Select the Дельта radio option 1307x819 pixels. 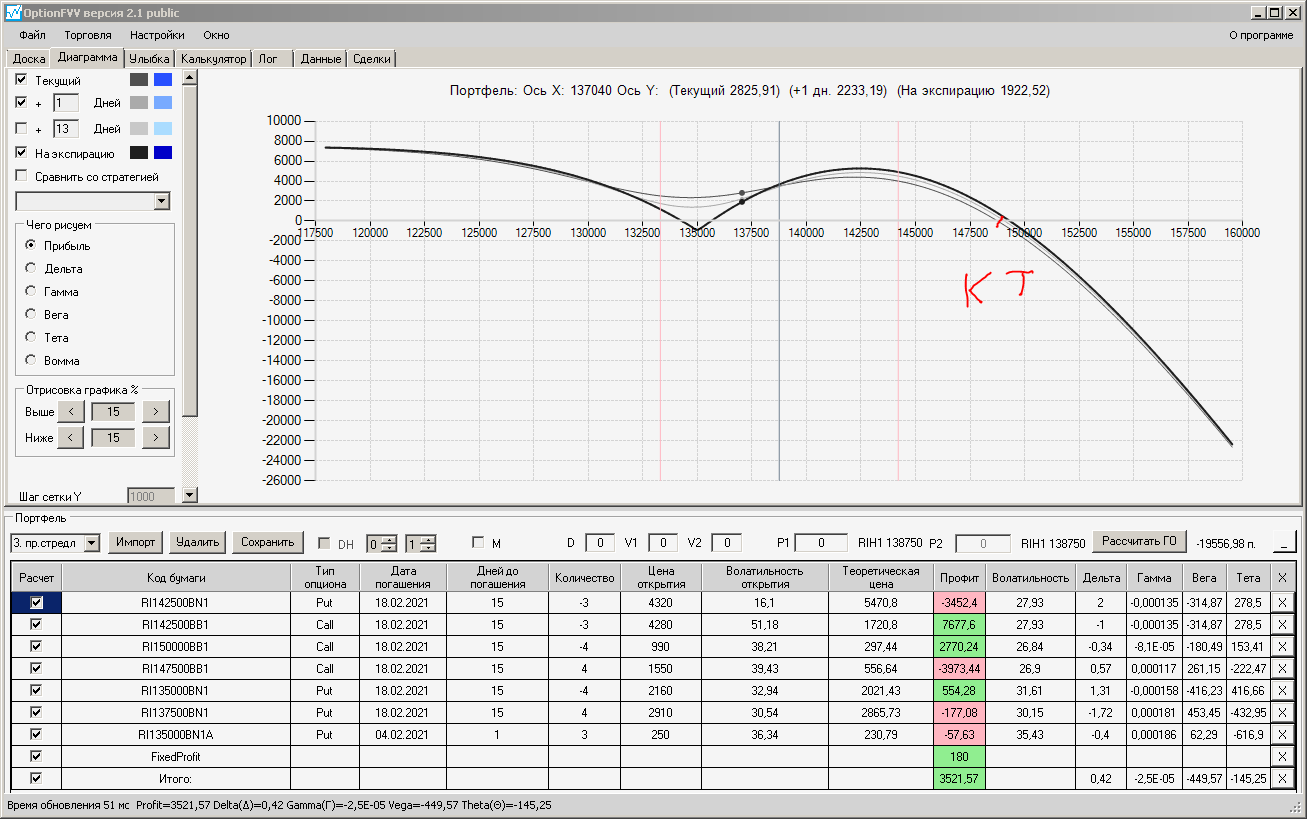pos(31,269)
